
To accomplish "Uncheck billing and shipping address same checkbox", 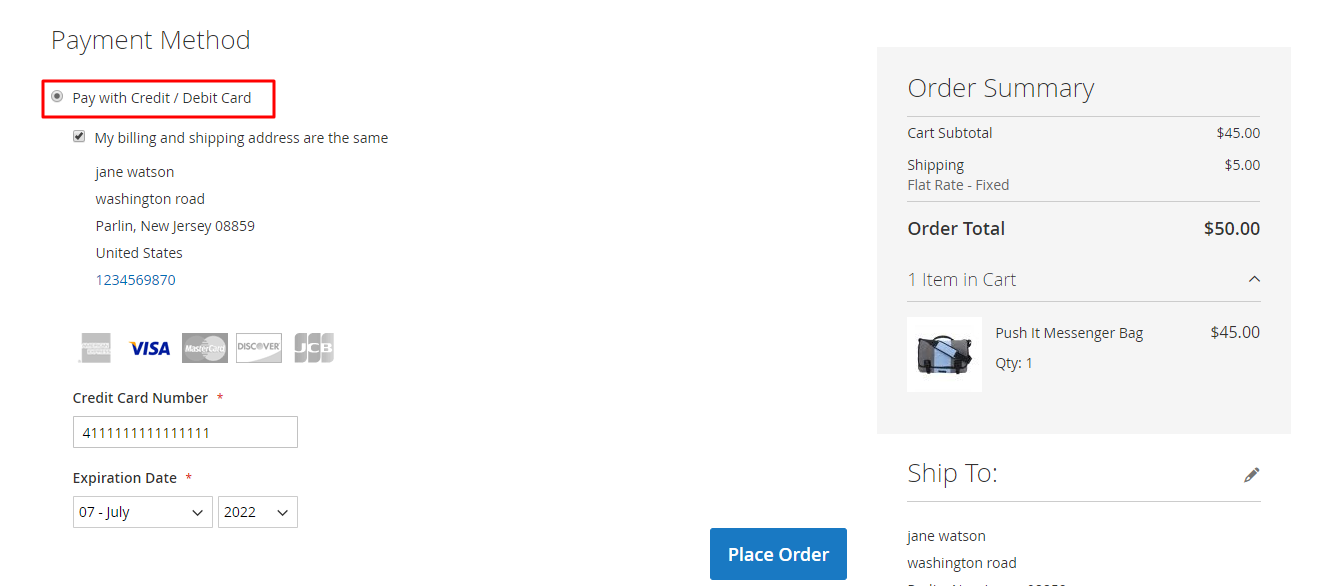I will point(79,137).
